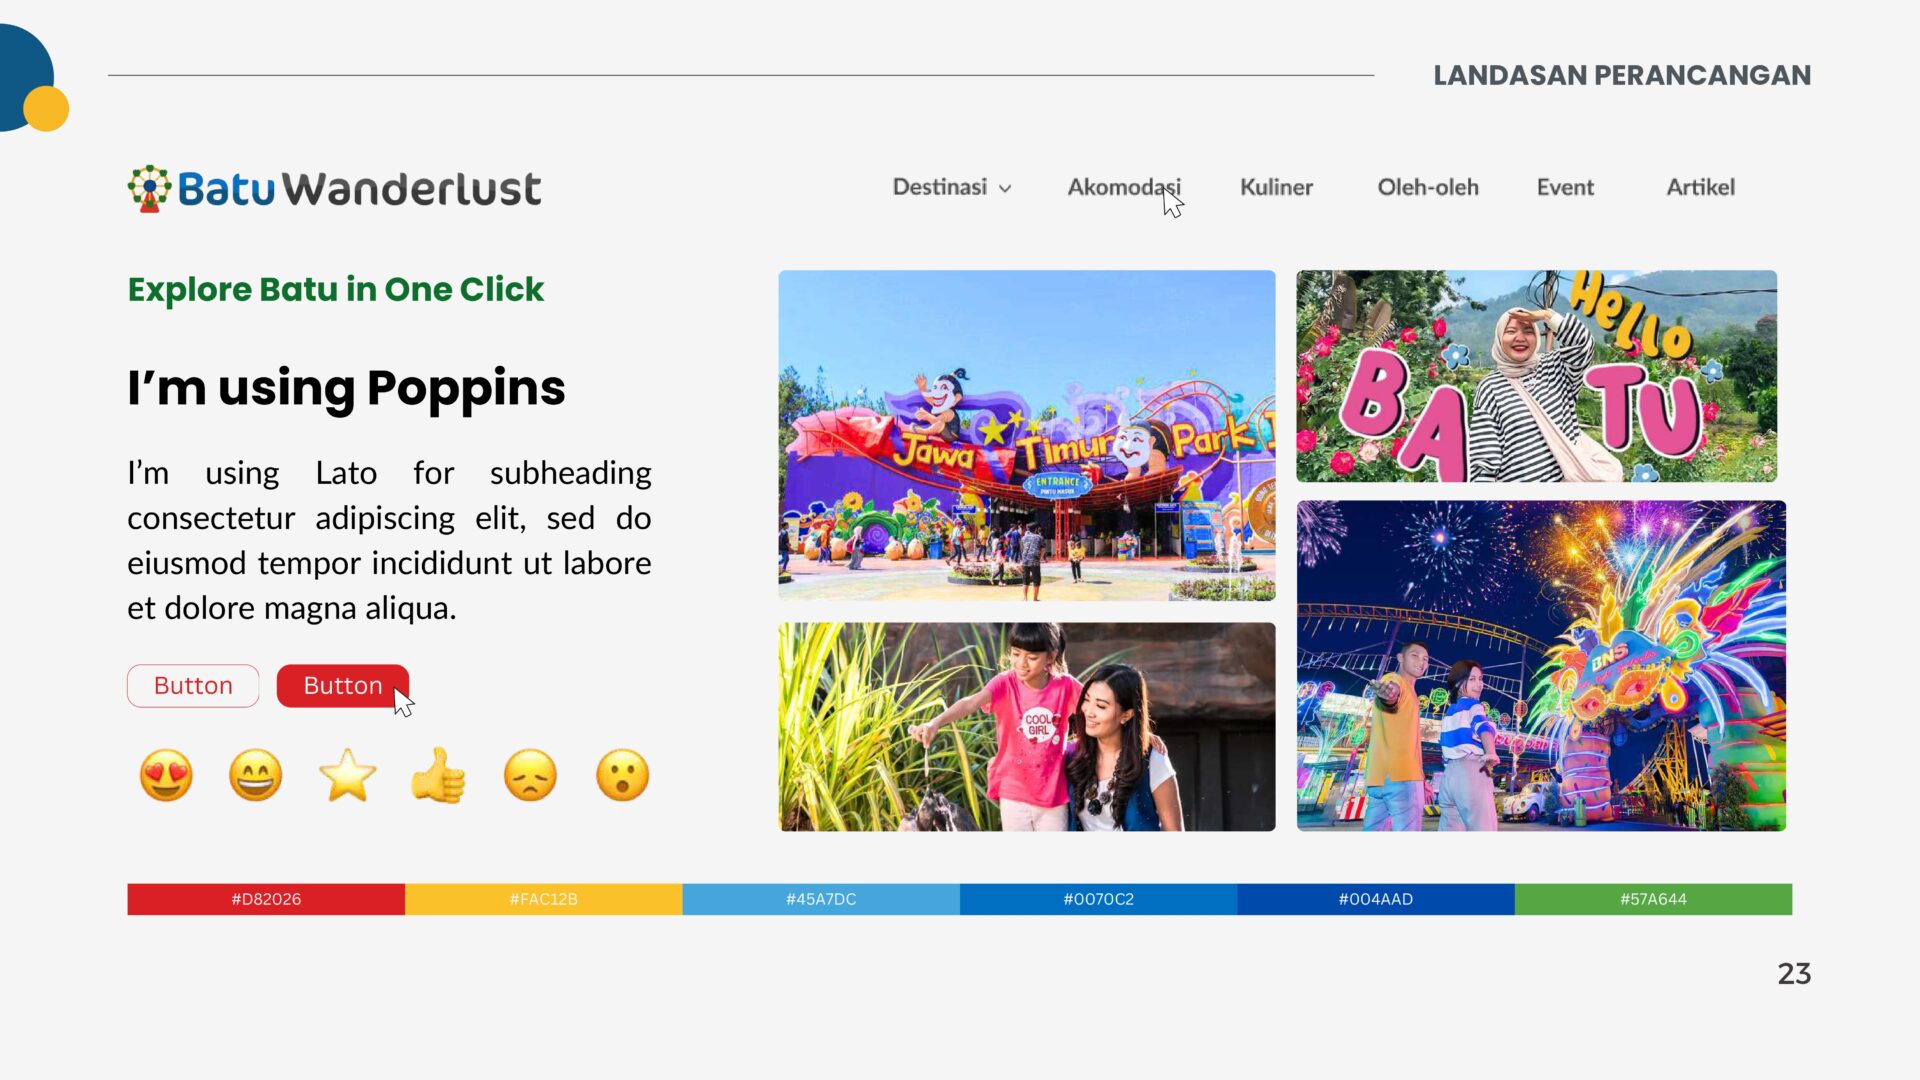Open the Artikel navigation item

(x=1700, y=187)
